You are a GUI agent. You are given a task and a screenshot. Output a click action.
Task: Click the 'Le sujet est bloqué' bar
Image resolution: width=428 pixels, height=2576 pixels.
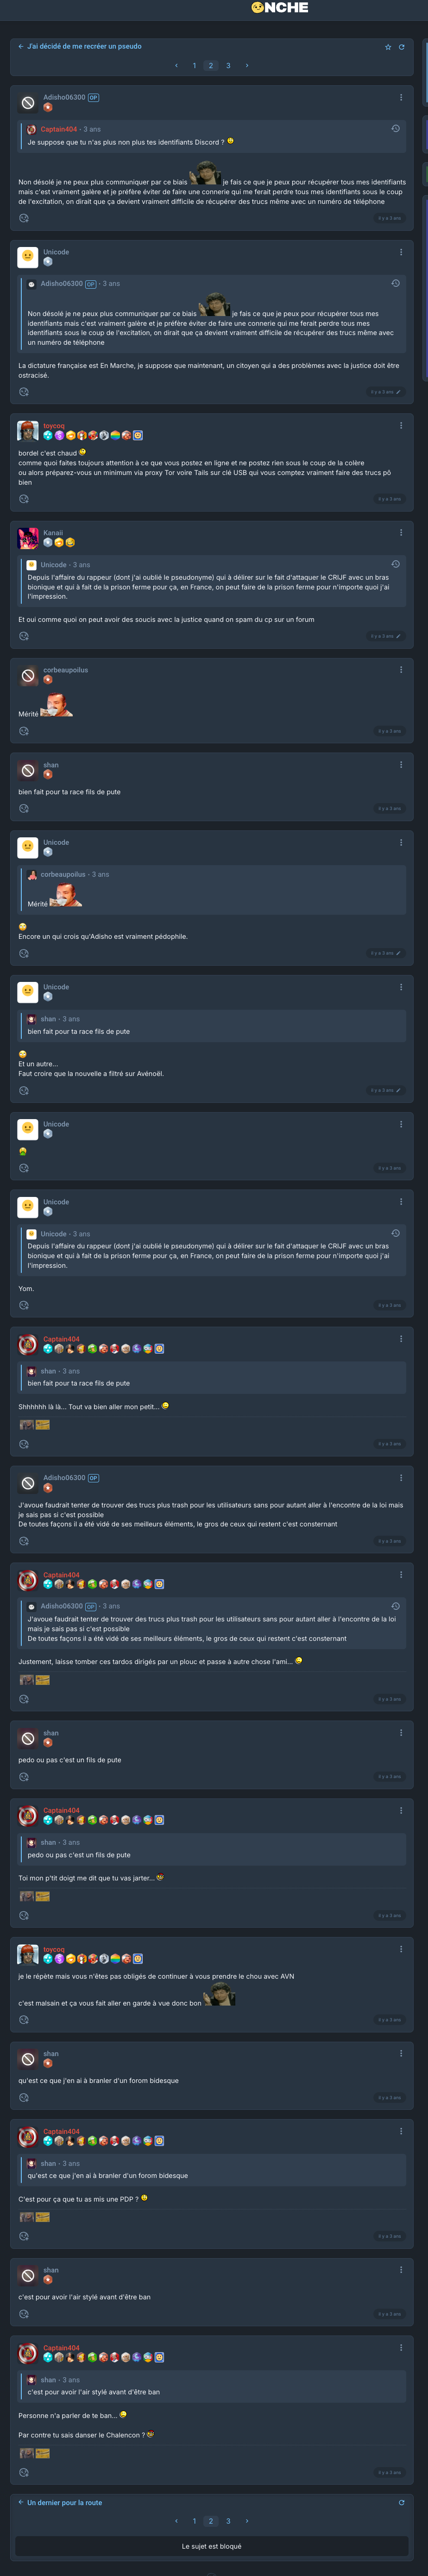click(211, 2546)
